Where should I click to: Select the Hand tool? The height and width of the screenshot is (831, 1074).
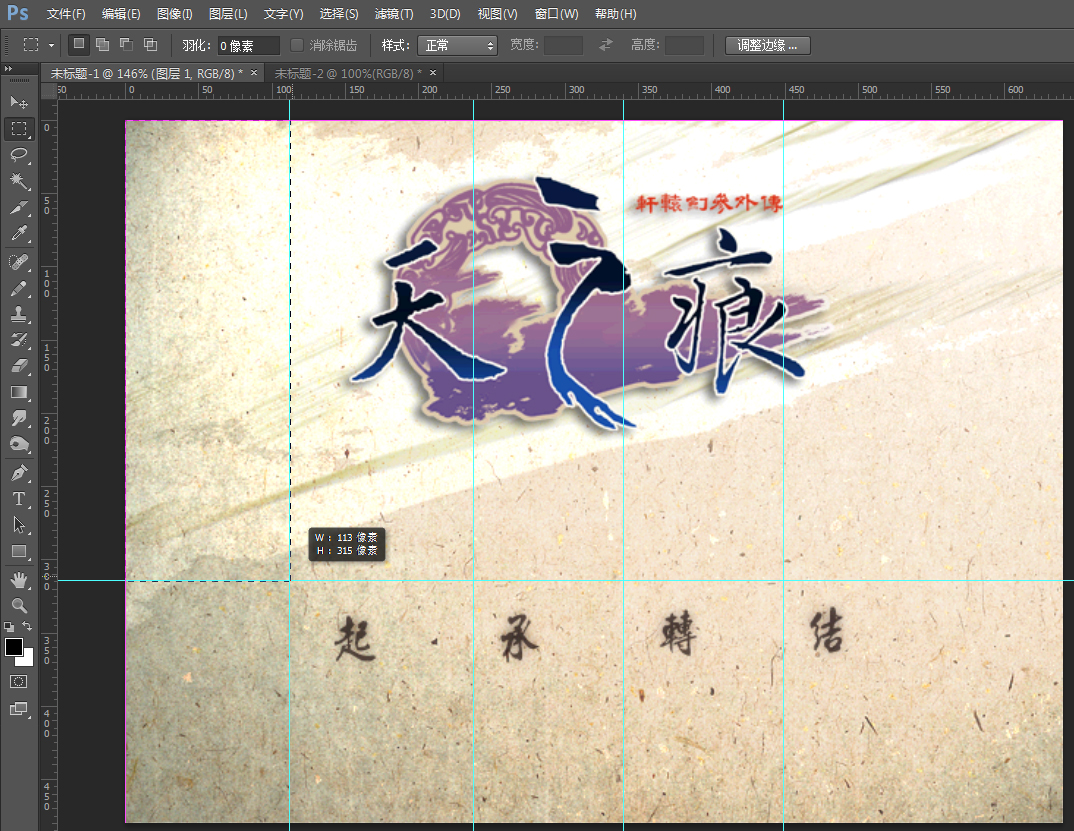tap(18, 580)
